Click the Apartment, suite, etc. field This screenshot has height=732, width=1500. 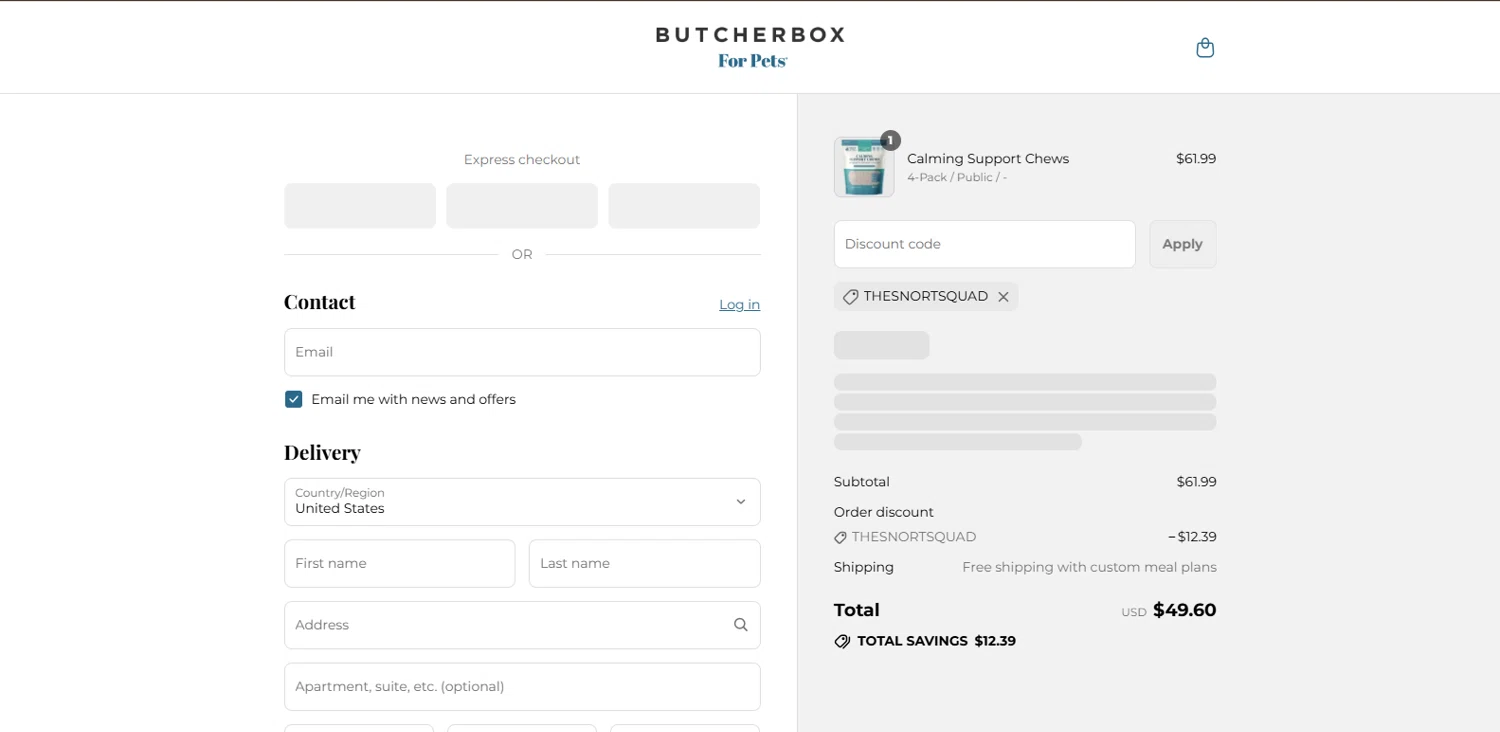522,687
